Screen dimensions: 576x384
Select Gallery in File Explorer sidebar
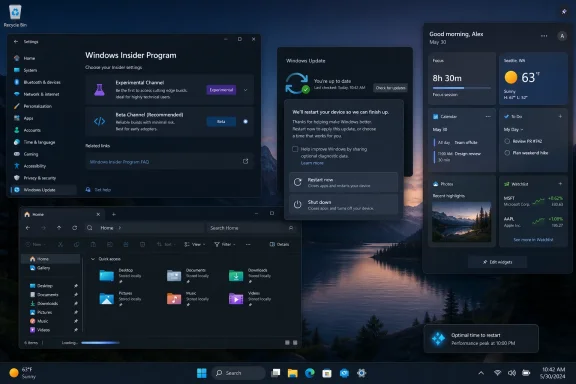coord(51,268)
